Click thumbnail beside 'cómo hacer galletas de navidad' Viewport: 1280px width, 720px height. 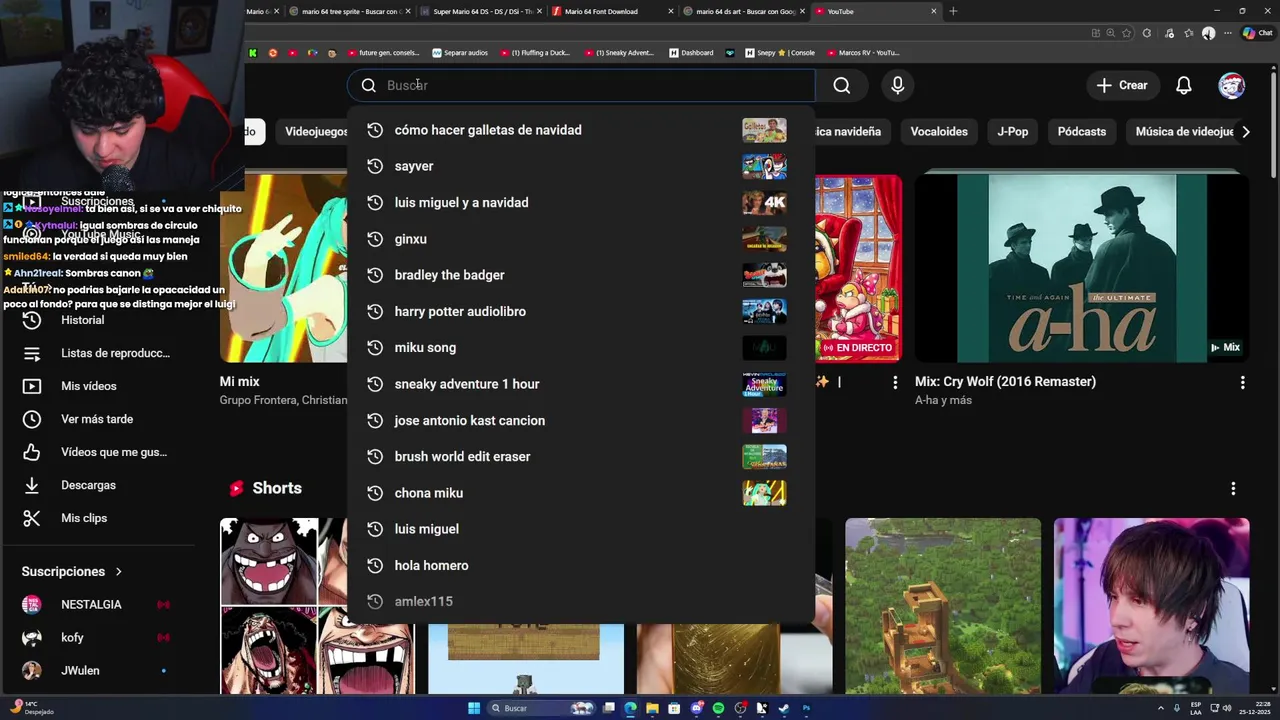coord(764,130)
